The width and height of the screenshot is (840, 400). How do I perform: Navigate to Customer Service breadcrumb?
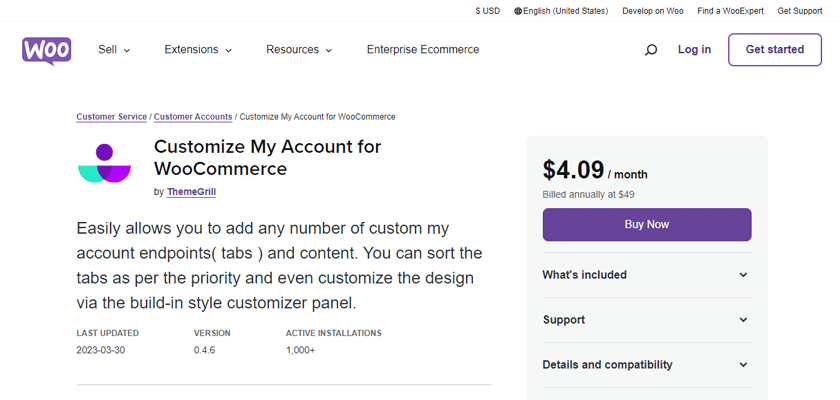(111, 117)
